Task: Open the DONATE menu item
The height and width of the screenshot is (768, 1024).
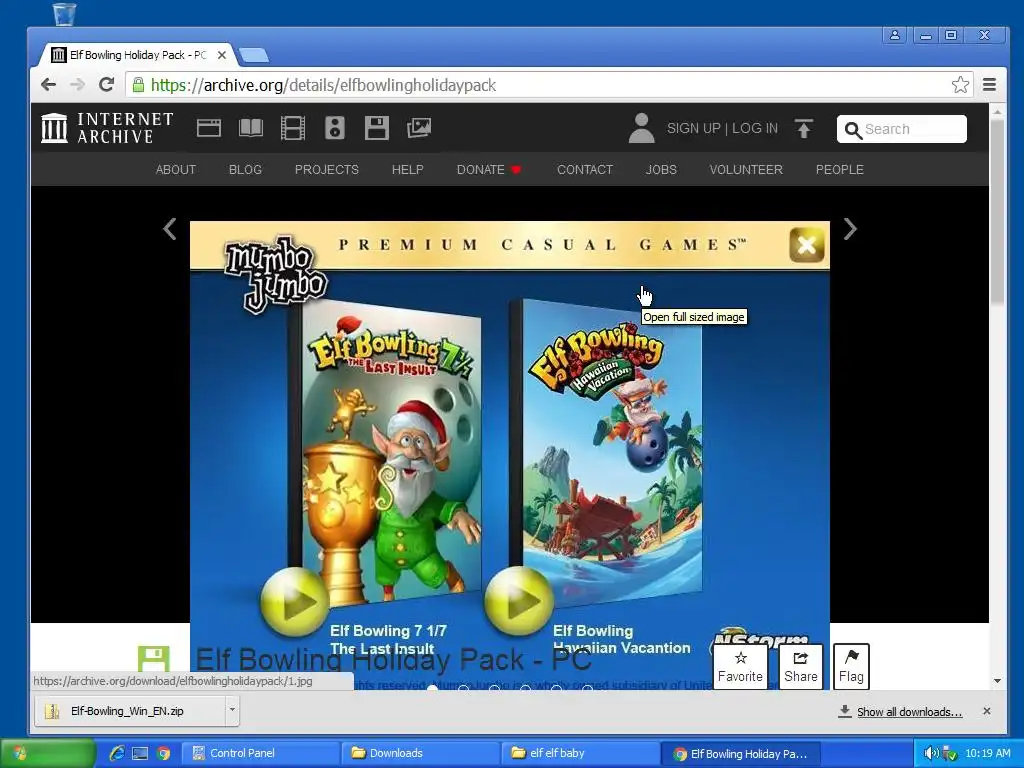Action: click(x=488, y=170)
